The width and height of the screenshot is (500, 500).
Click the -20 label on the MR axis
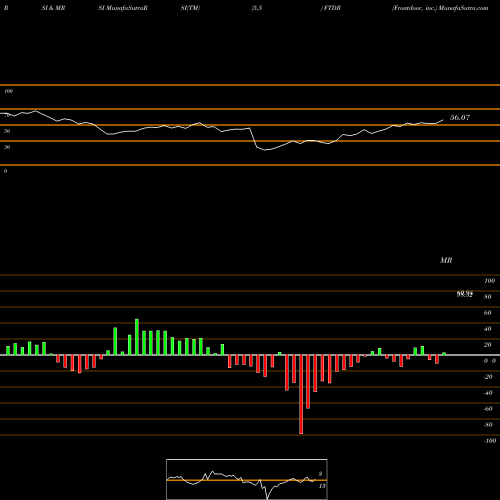(x=488, y=377)
